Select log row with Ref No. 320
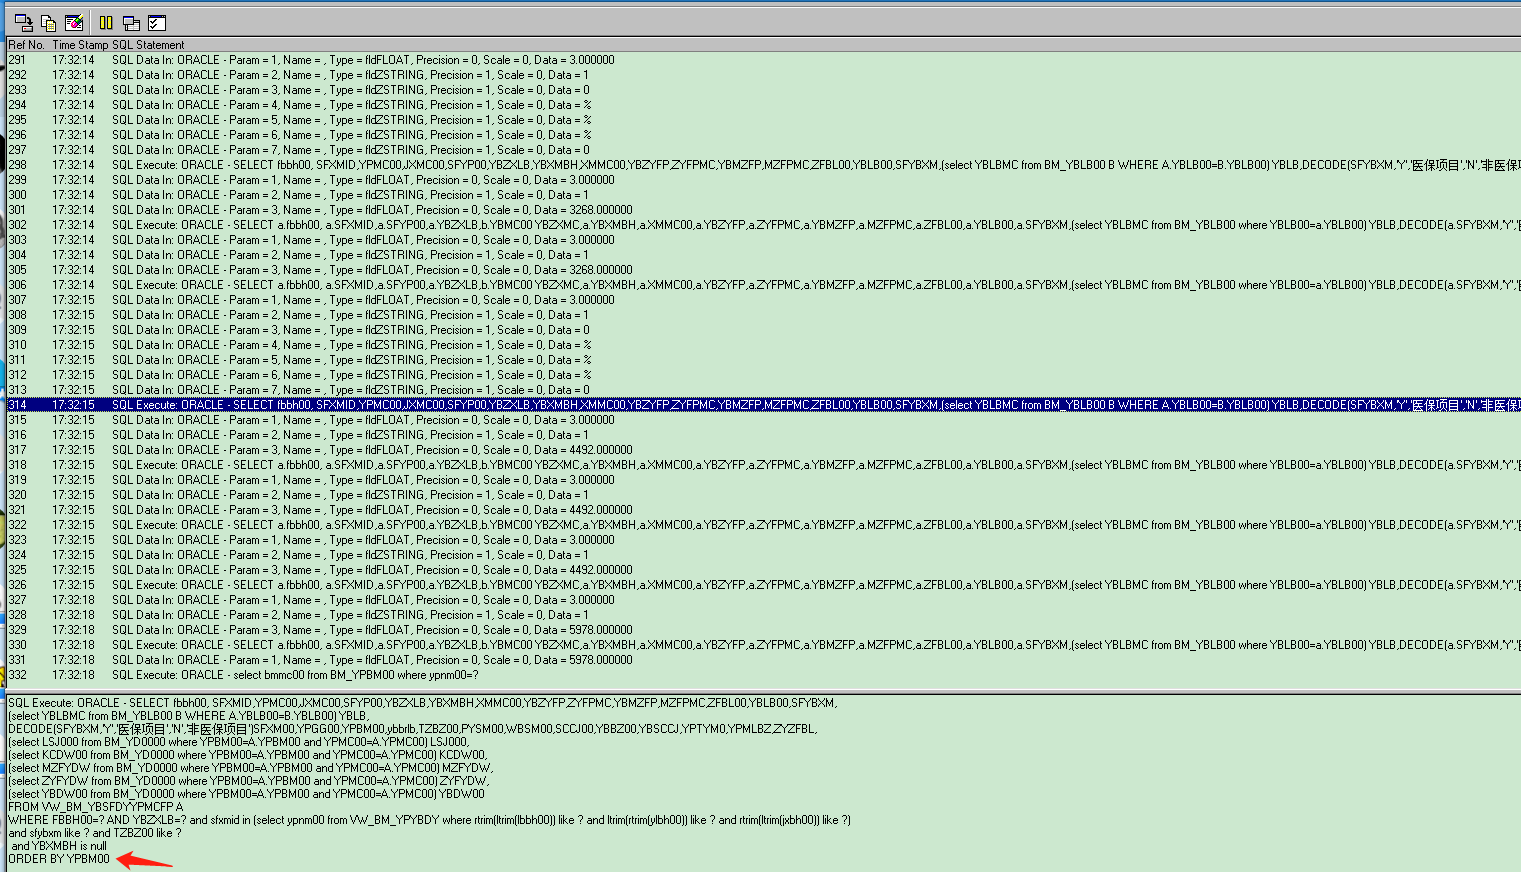 (764, 495)
